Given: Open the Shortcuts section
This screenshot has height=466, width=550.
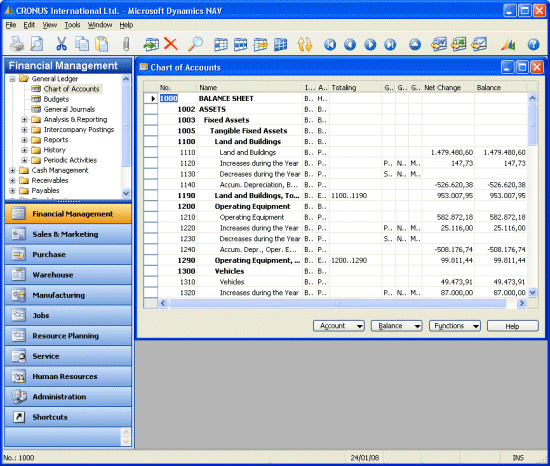Looking at the screenshot, I should coord(68,417).
